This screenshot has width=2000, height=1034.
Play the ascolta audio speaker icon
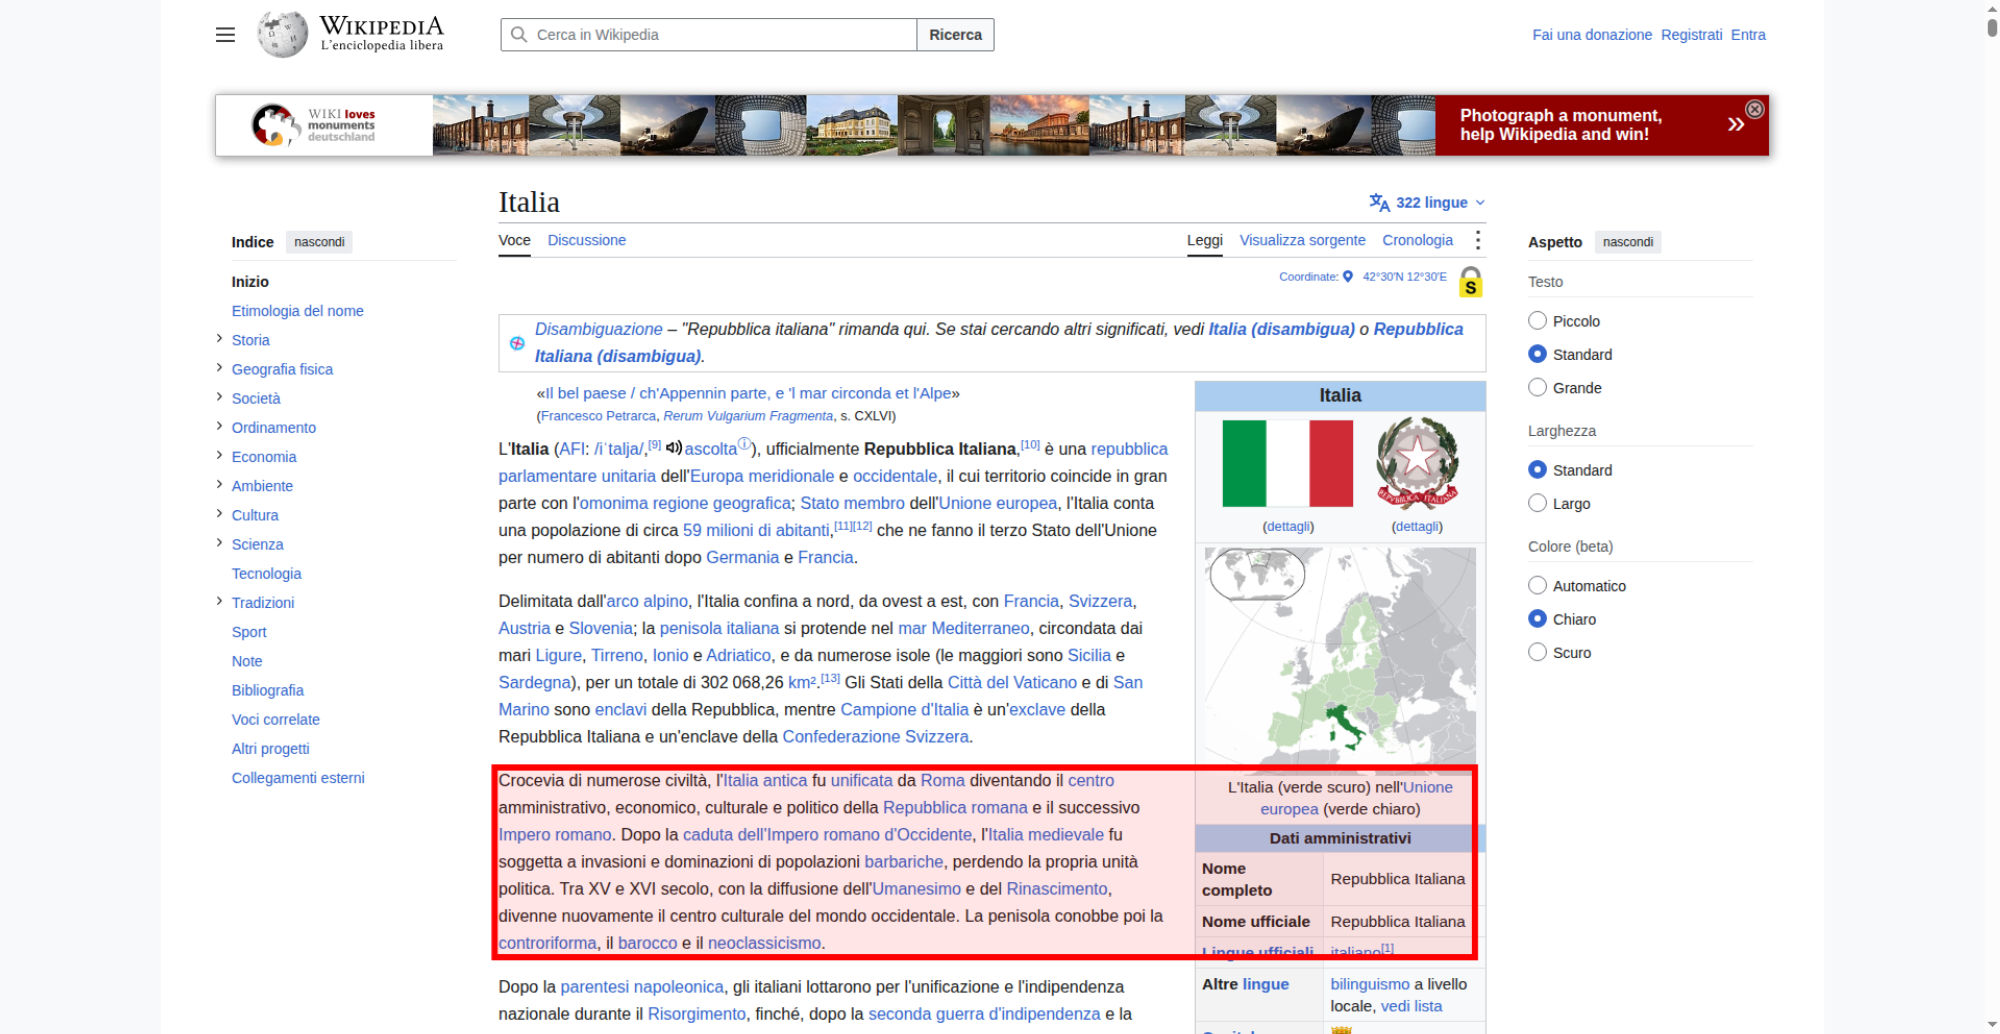tap(674, 448)
